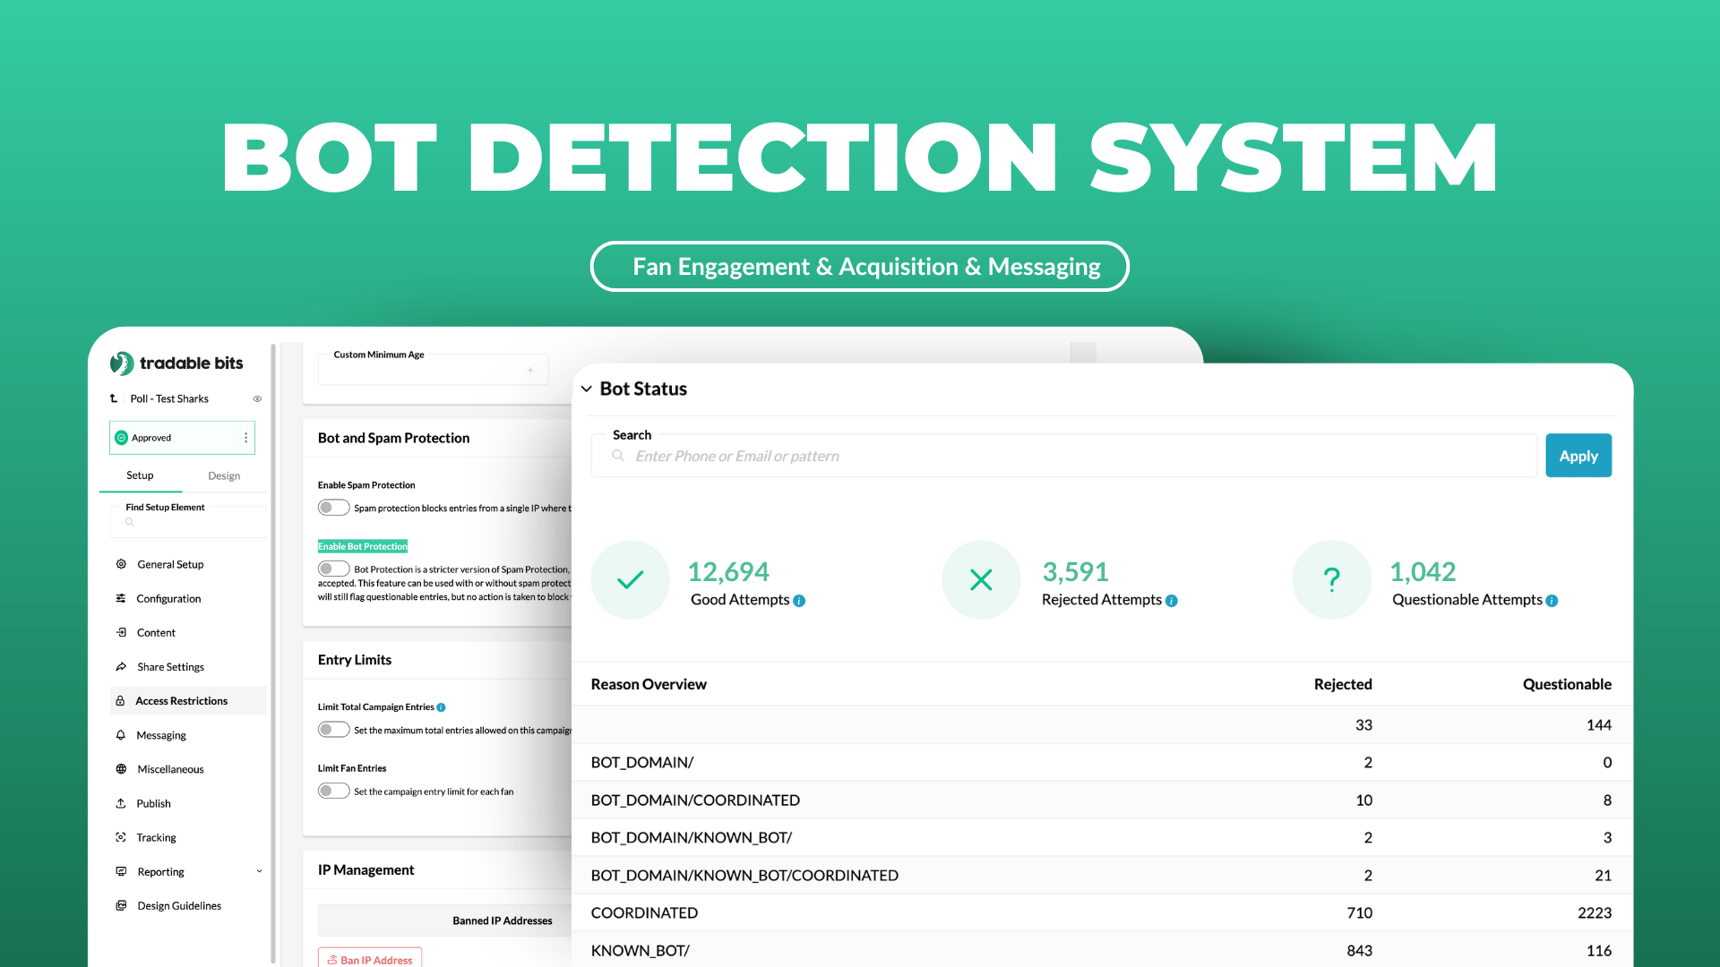The height and width of the screenshot is (967, 1720).
Task: Click the Rejected column header
Action: point(1343,685)
